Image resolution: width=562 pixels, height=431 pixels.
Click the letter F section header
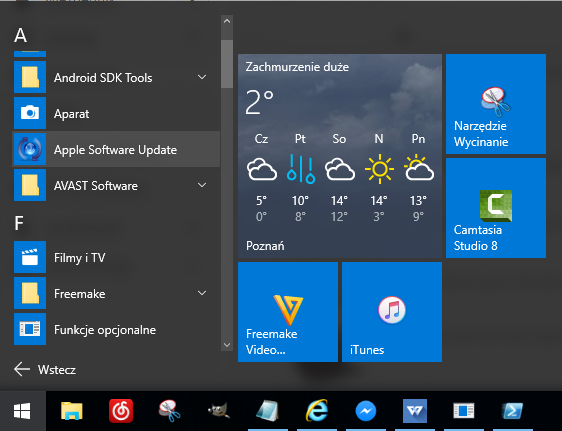point(19,223)
